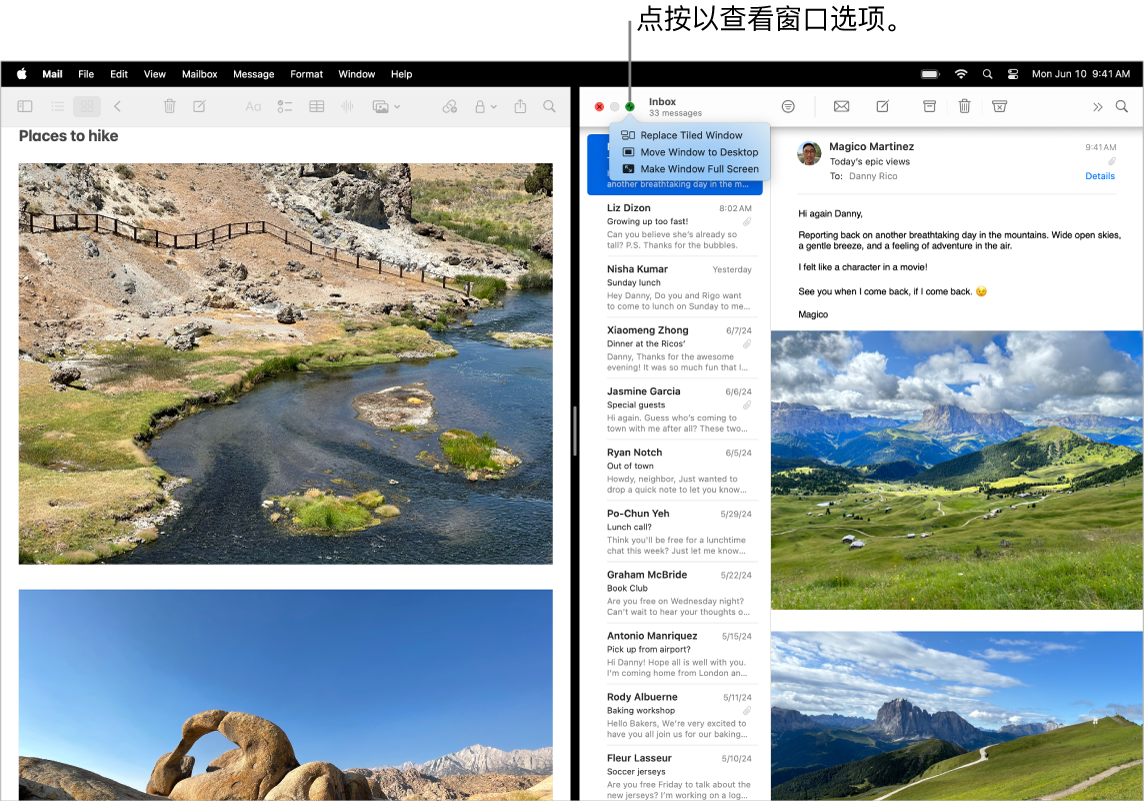Screen dimensions: 1144x801
Task: Open the Mailbox menu
Action: click(199, 74)
